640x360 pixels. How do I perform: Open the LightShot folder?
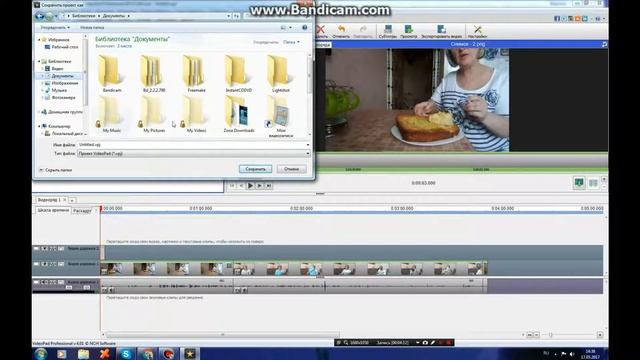(280, 73)
